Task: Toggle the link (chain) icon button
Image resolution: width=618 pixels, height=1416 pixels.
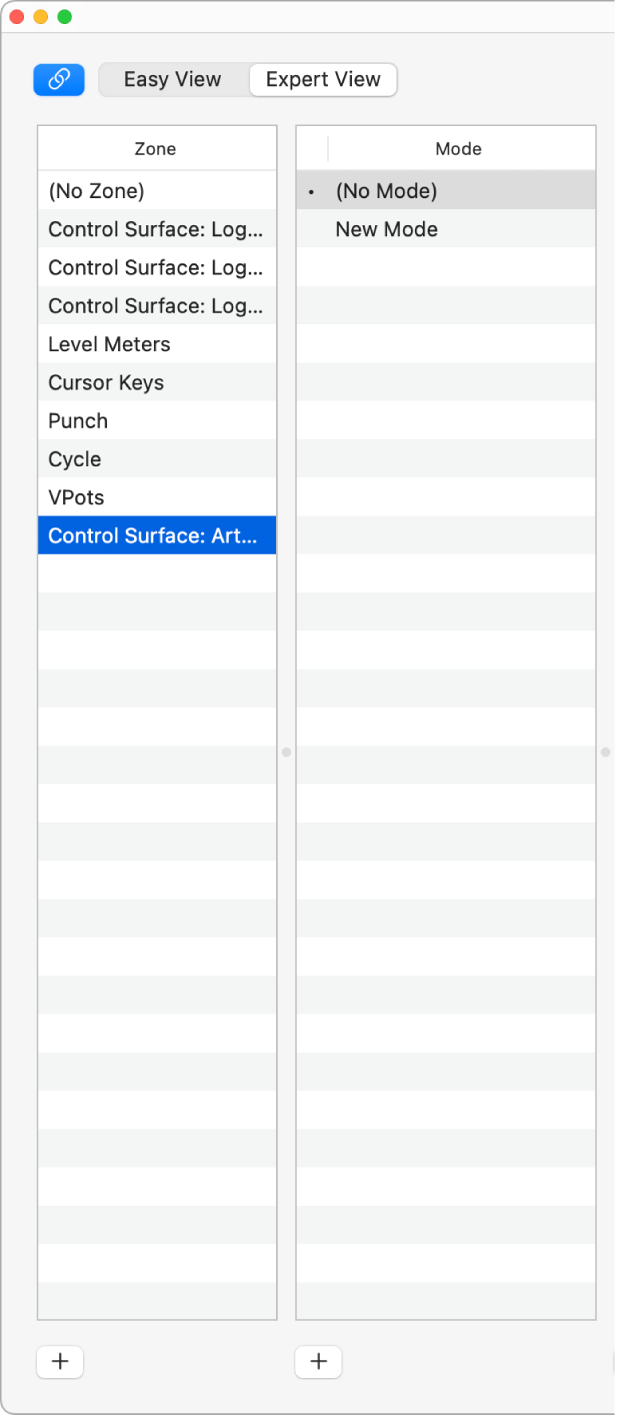Action: (x=58, y=80)
